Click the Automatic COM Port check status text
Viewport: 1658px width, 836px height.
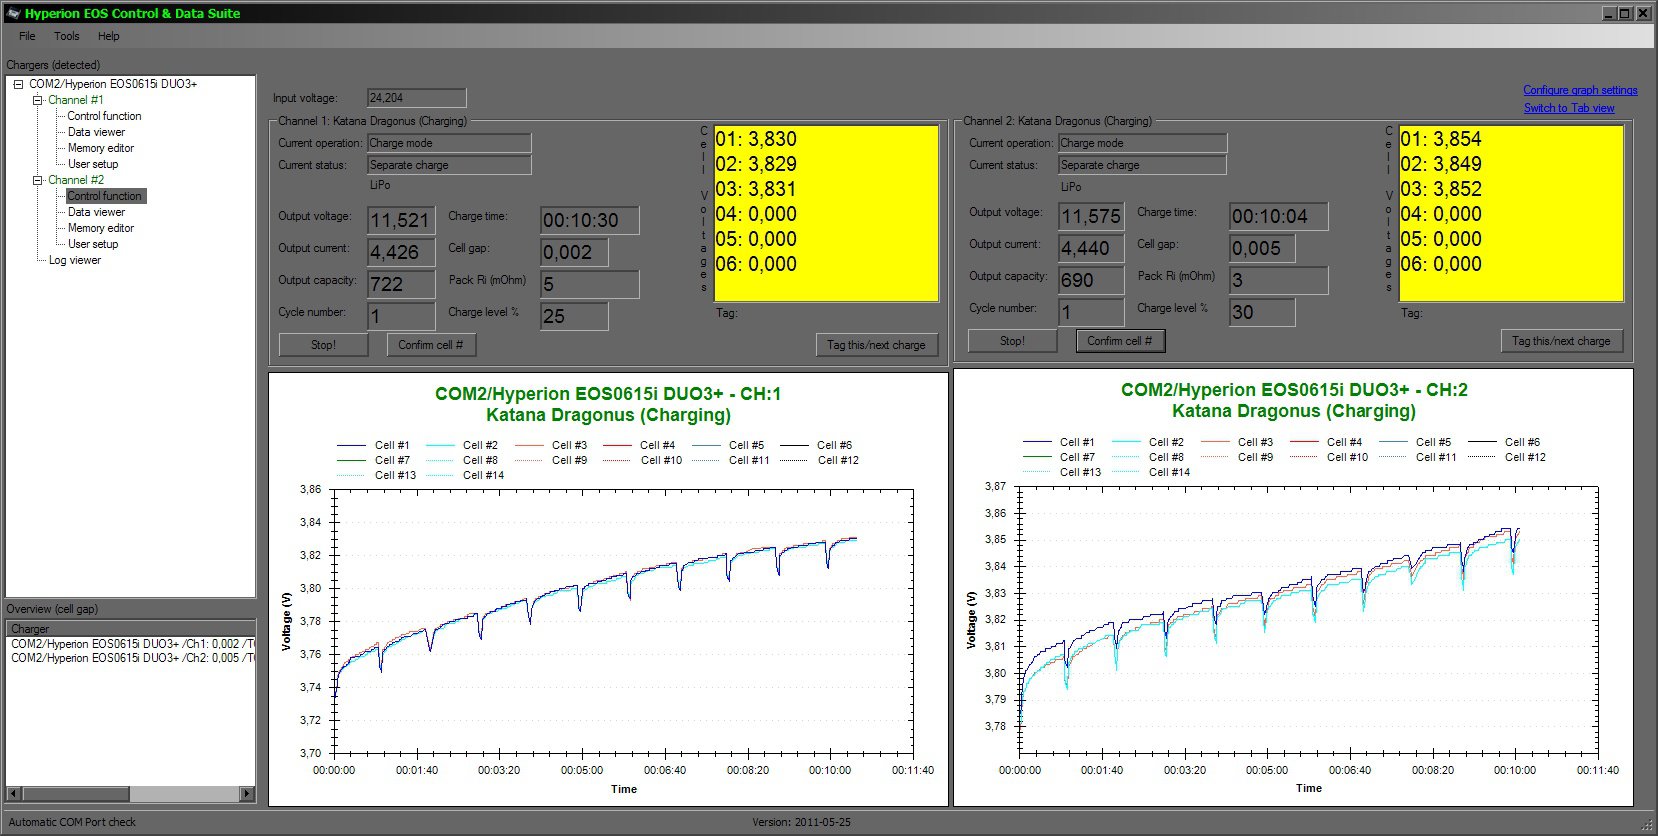[x=72, y=822]
